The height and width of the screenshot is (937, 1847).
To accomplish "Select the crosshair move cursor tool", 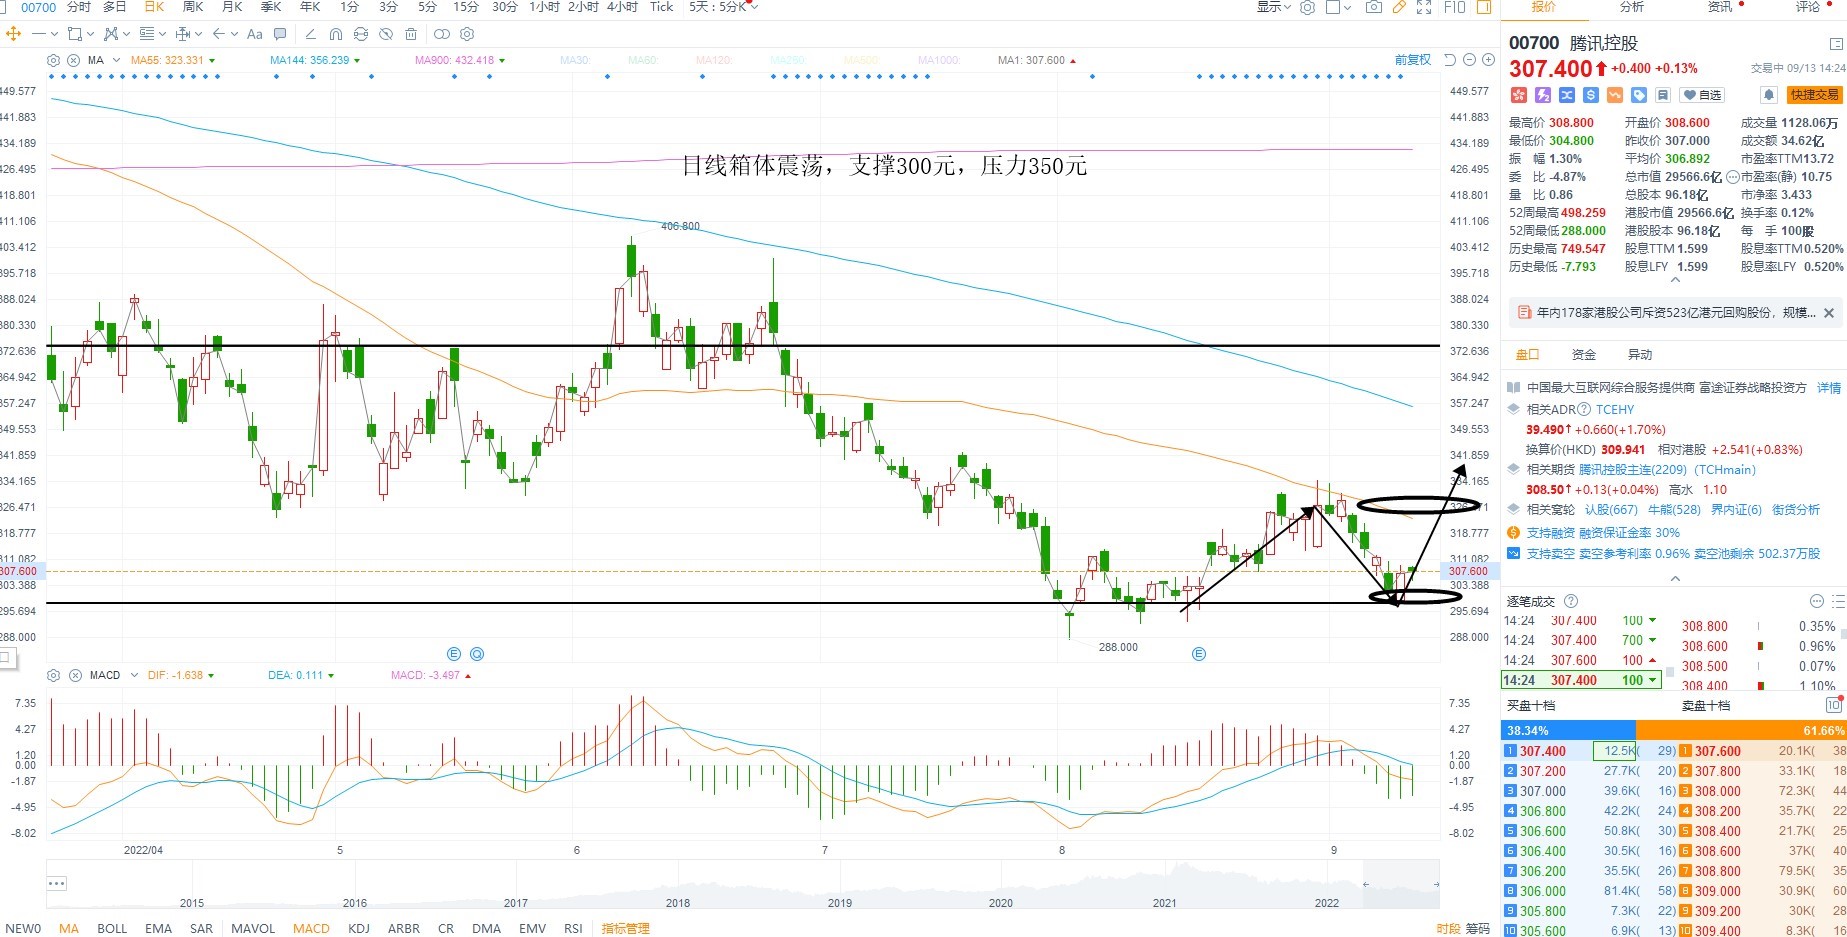I will [x=13, y=33].
